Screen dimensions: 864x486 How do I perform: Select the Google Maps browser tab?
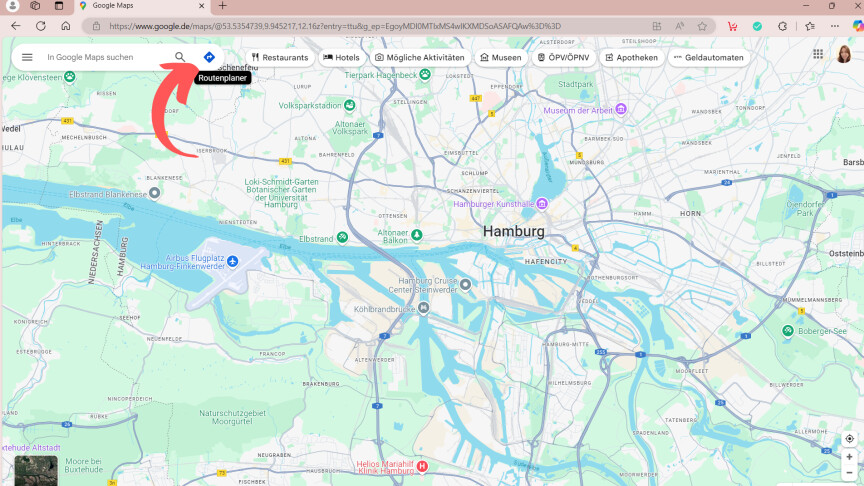coord(141,6)
